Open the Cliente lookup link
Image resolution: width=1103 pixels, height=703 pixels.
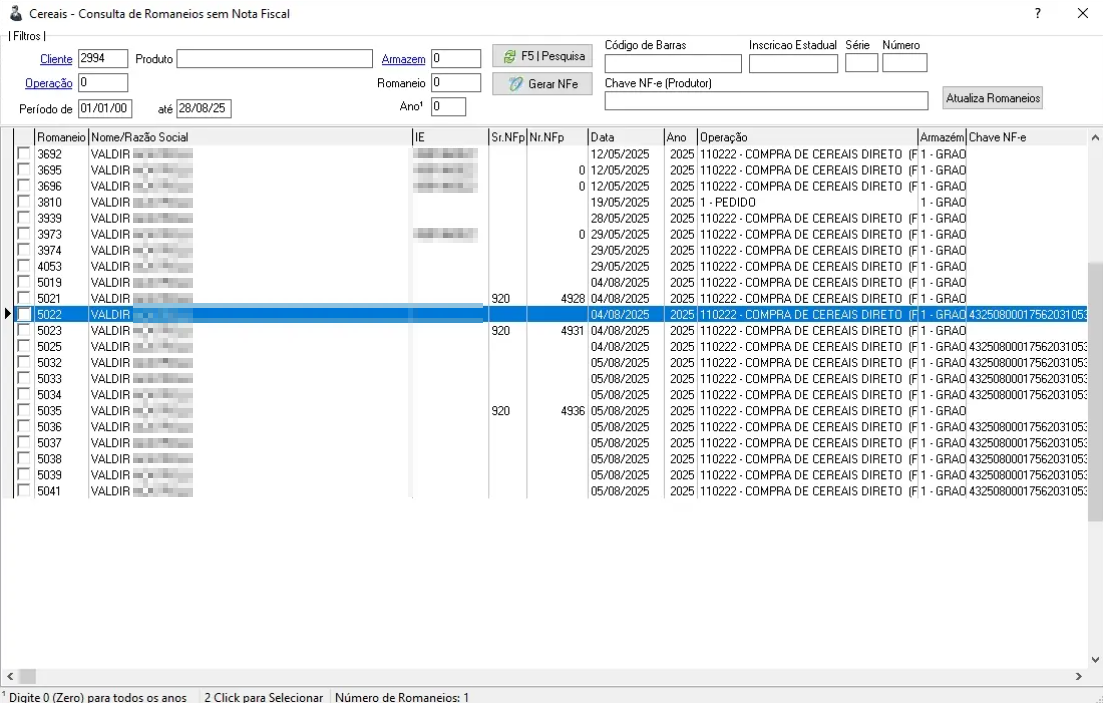click(x=56, y=59)
